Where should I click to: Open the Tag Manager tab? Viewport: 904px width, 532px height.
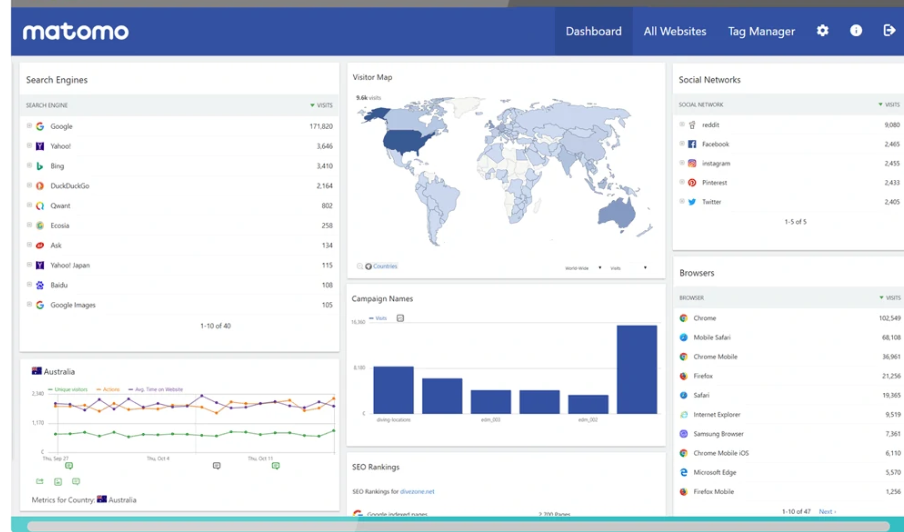(761, 31)
